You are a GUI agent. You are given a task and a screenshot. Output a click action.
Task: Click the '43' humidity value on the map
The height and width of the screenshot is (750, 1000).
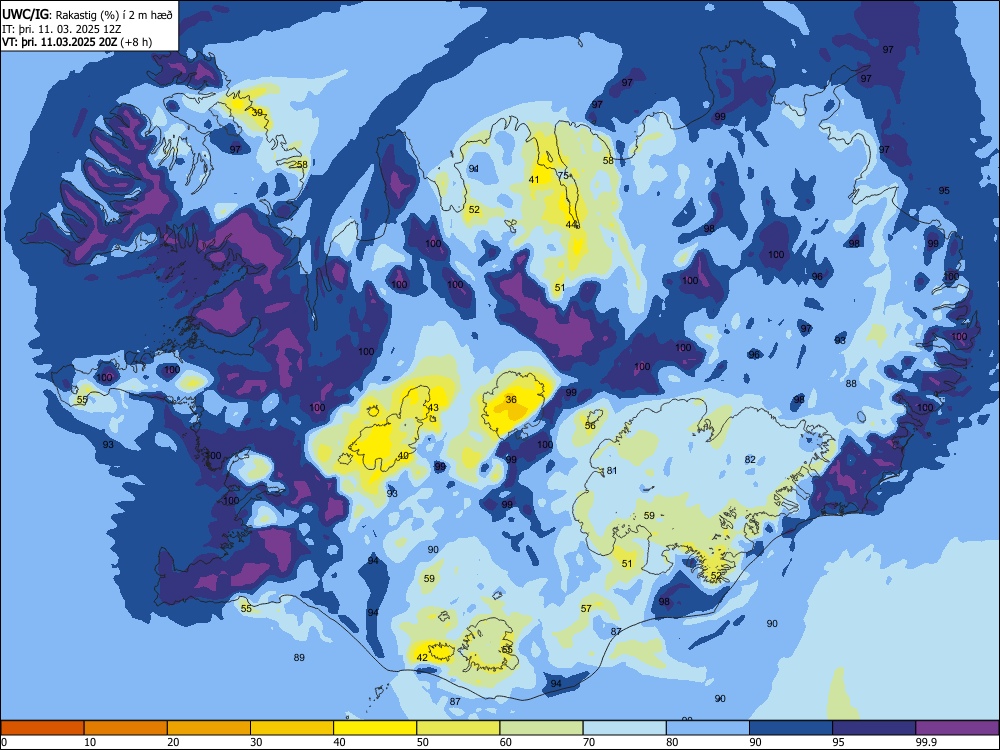point(433,408)
